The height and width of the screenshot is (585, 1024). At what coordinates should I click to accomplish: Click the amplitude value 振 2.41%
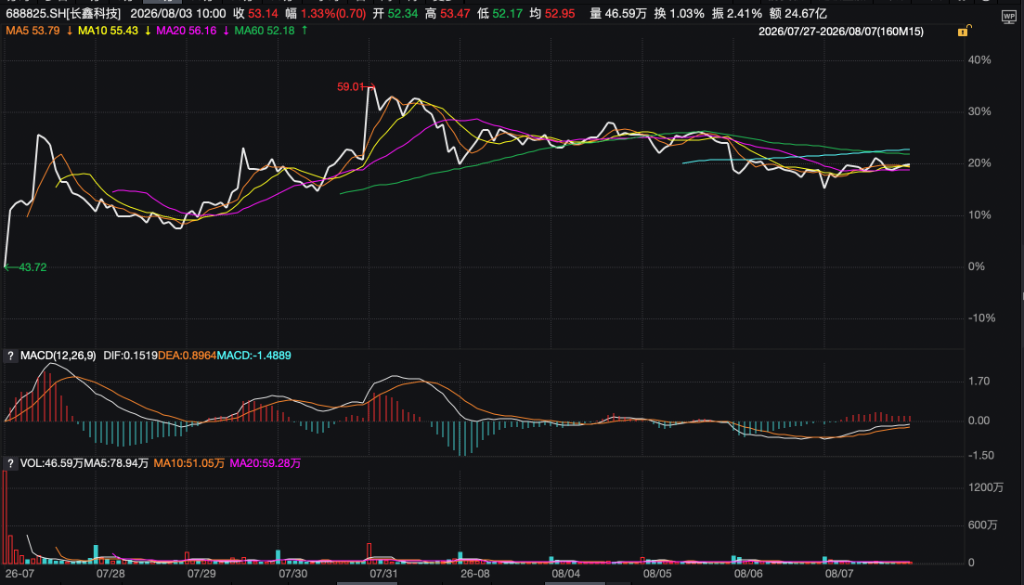pos(737,14)
